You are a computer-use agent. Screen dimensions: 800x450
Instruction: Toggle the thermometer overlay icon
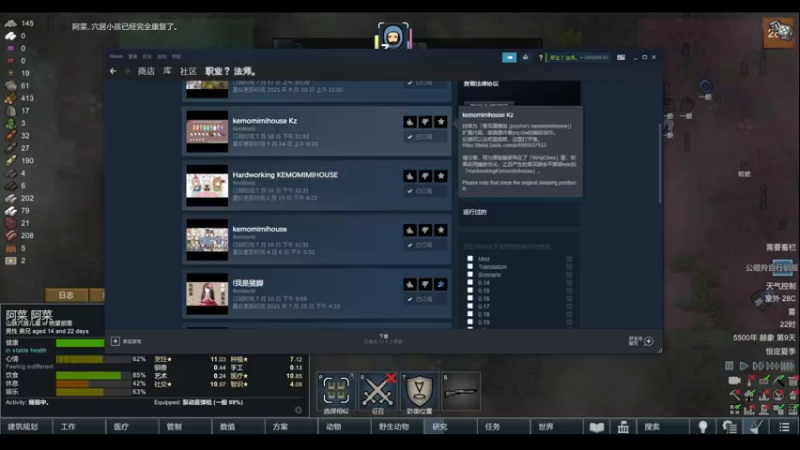750,381
